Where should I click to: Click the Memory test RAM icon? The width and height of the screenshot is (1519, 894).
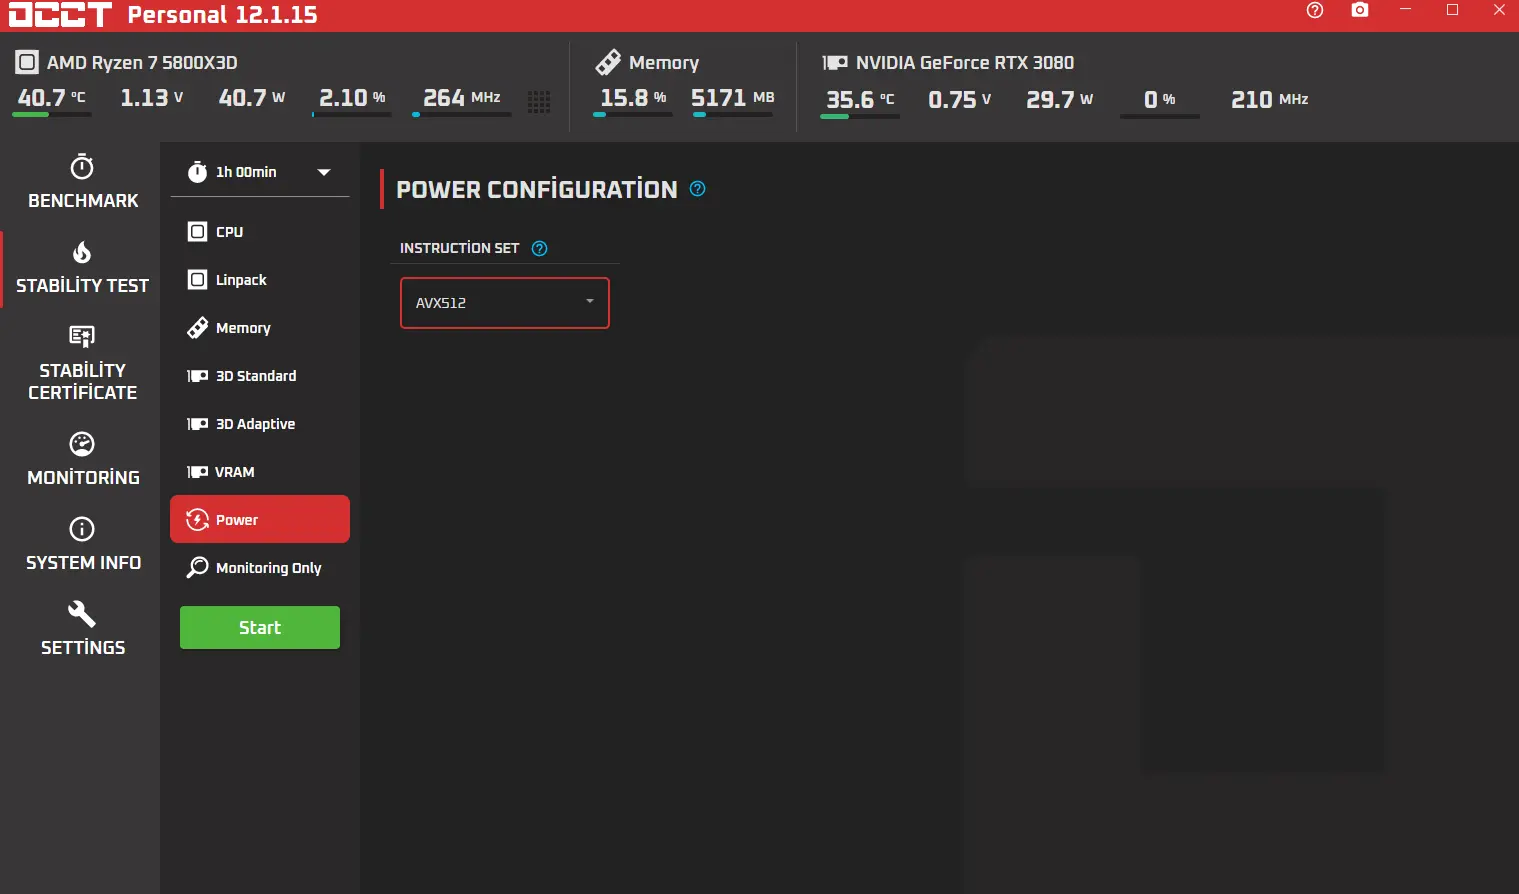[x=198, y=328]
